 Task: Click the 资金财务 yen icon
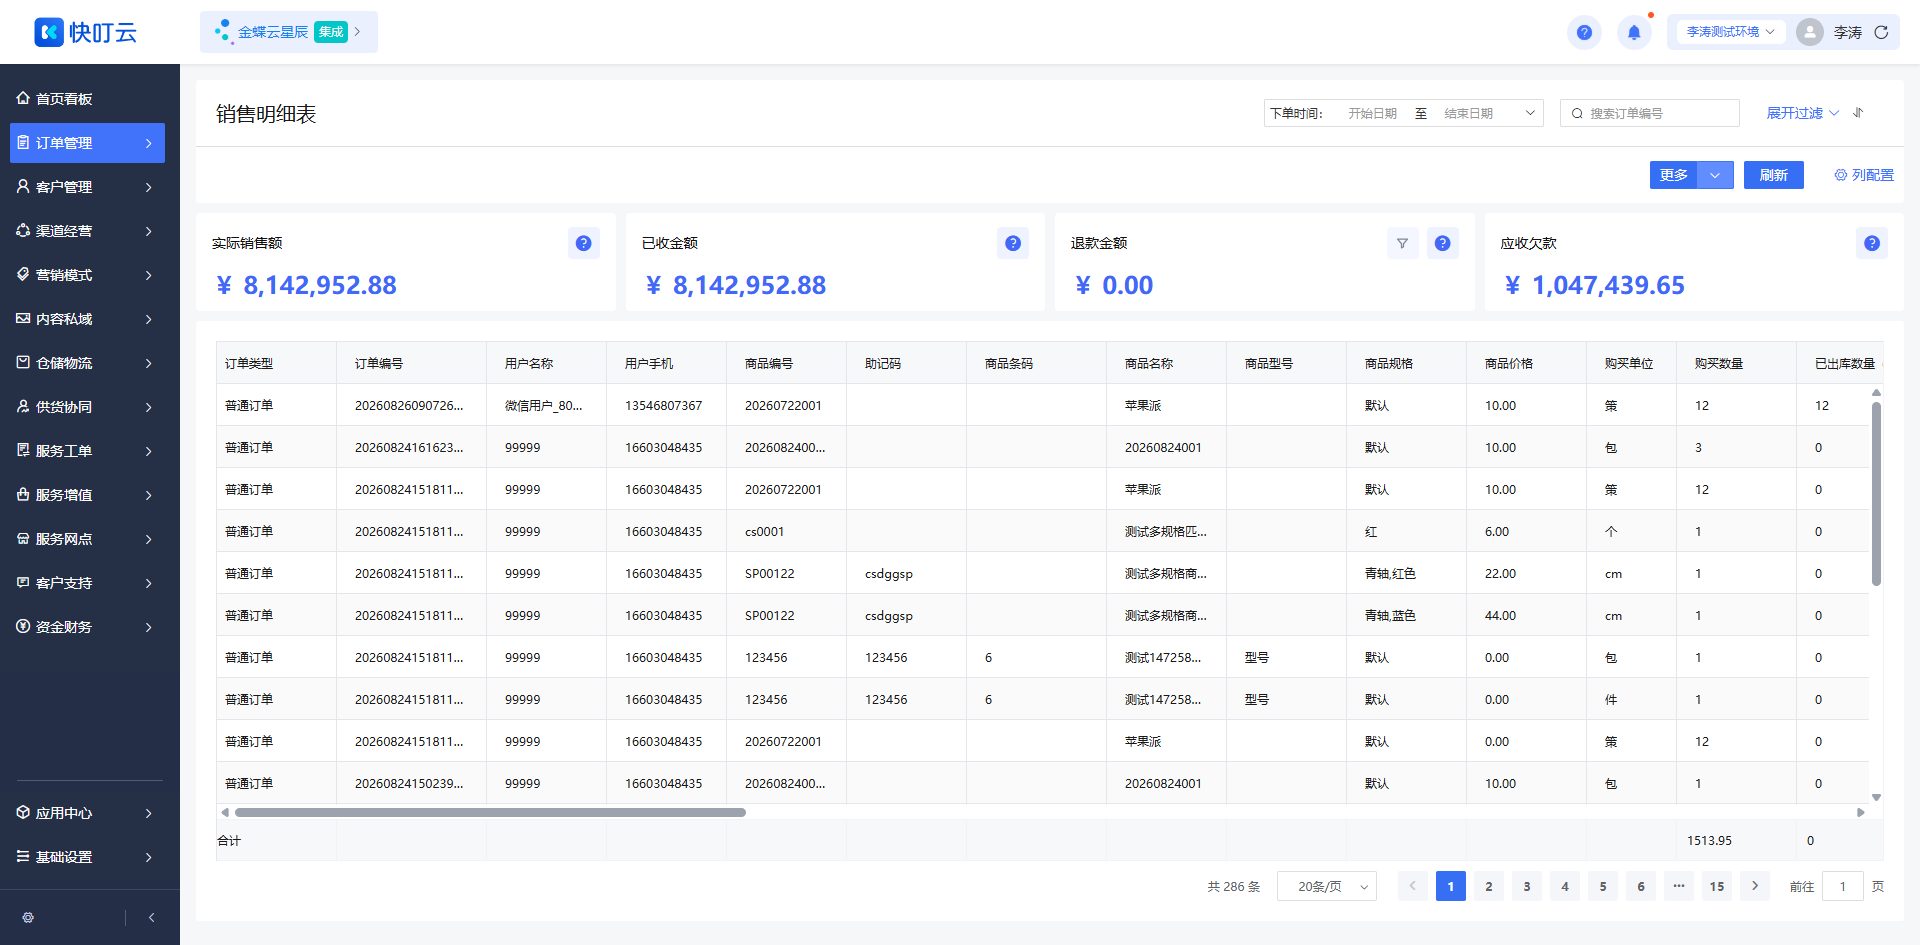[x=23, y=626]
